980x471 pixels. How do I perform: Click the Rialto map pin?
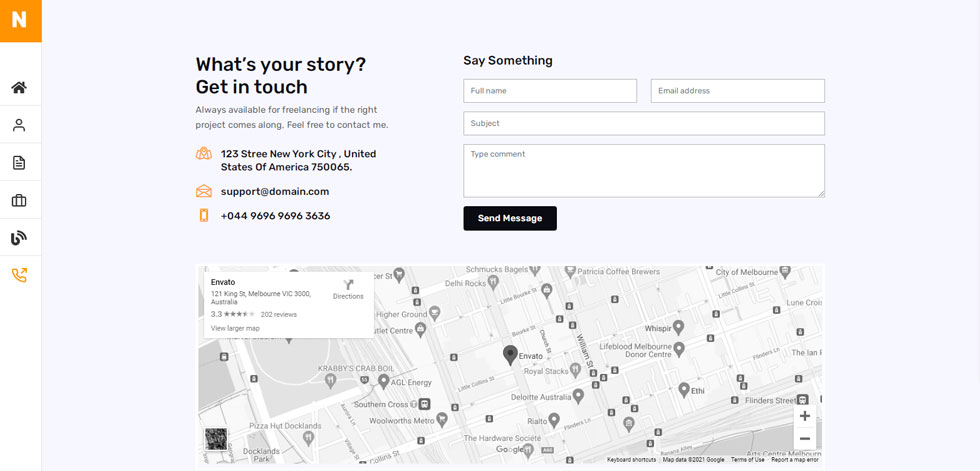554,420
